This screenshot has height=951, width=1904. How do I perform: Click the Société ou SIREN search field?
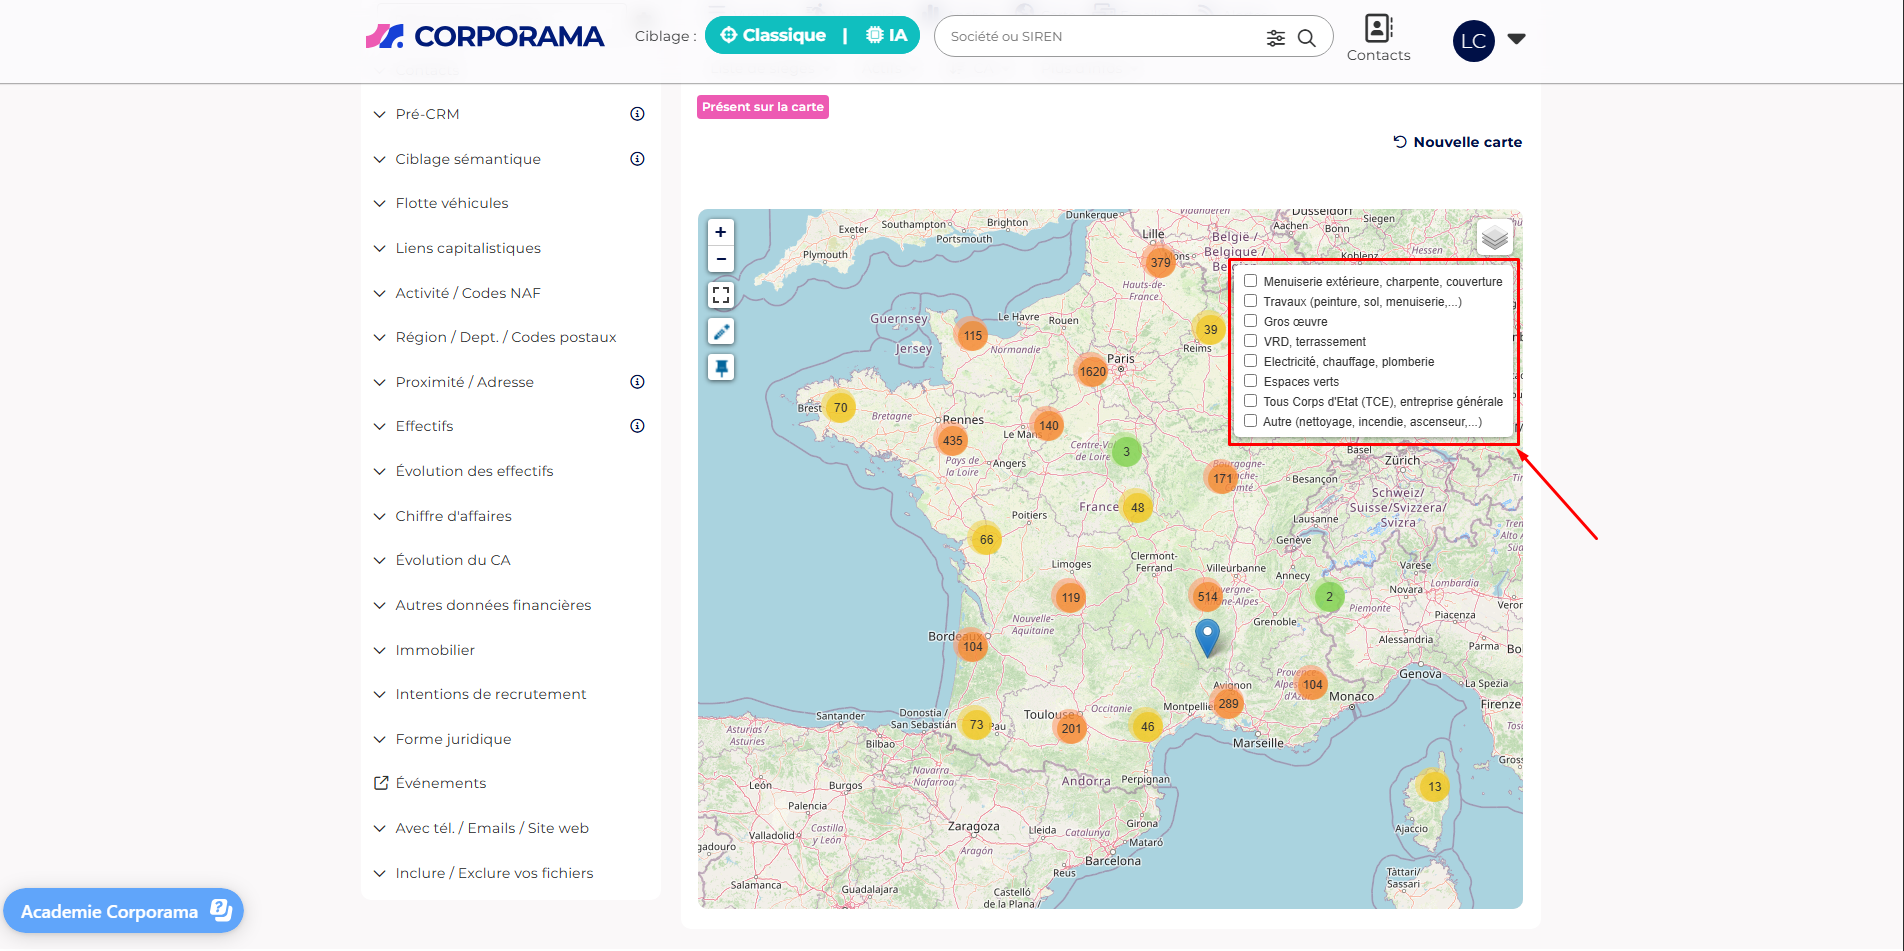[1100, 37]
